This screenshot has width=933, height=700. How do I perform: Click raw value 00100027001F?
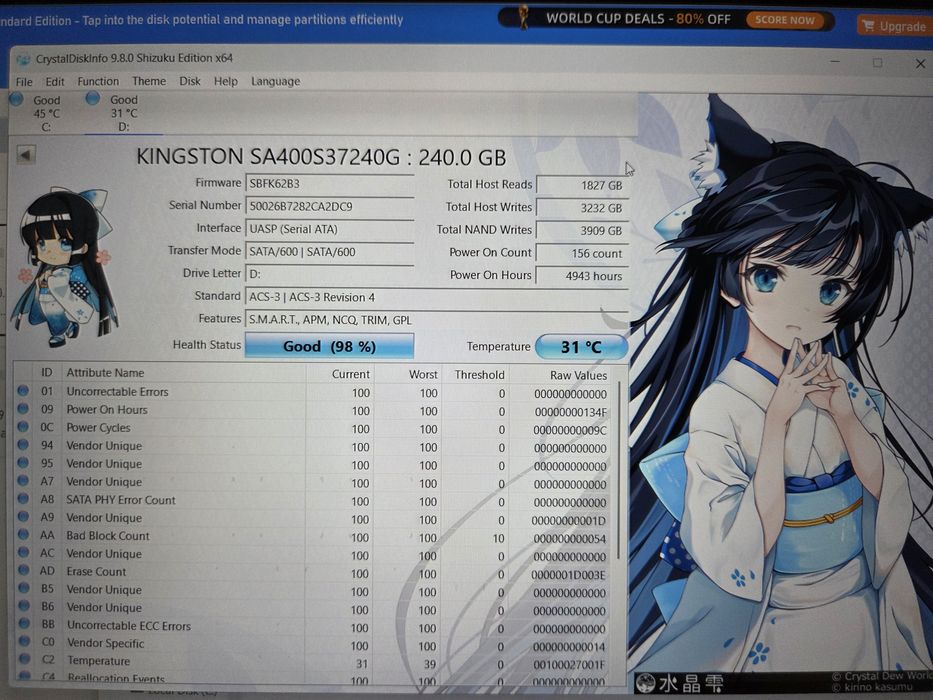coord(569,664)
